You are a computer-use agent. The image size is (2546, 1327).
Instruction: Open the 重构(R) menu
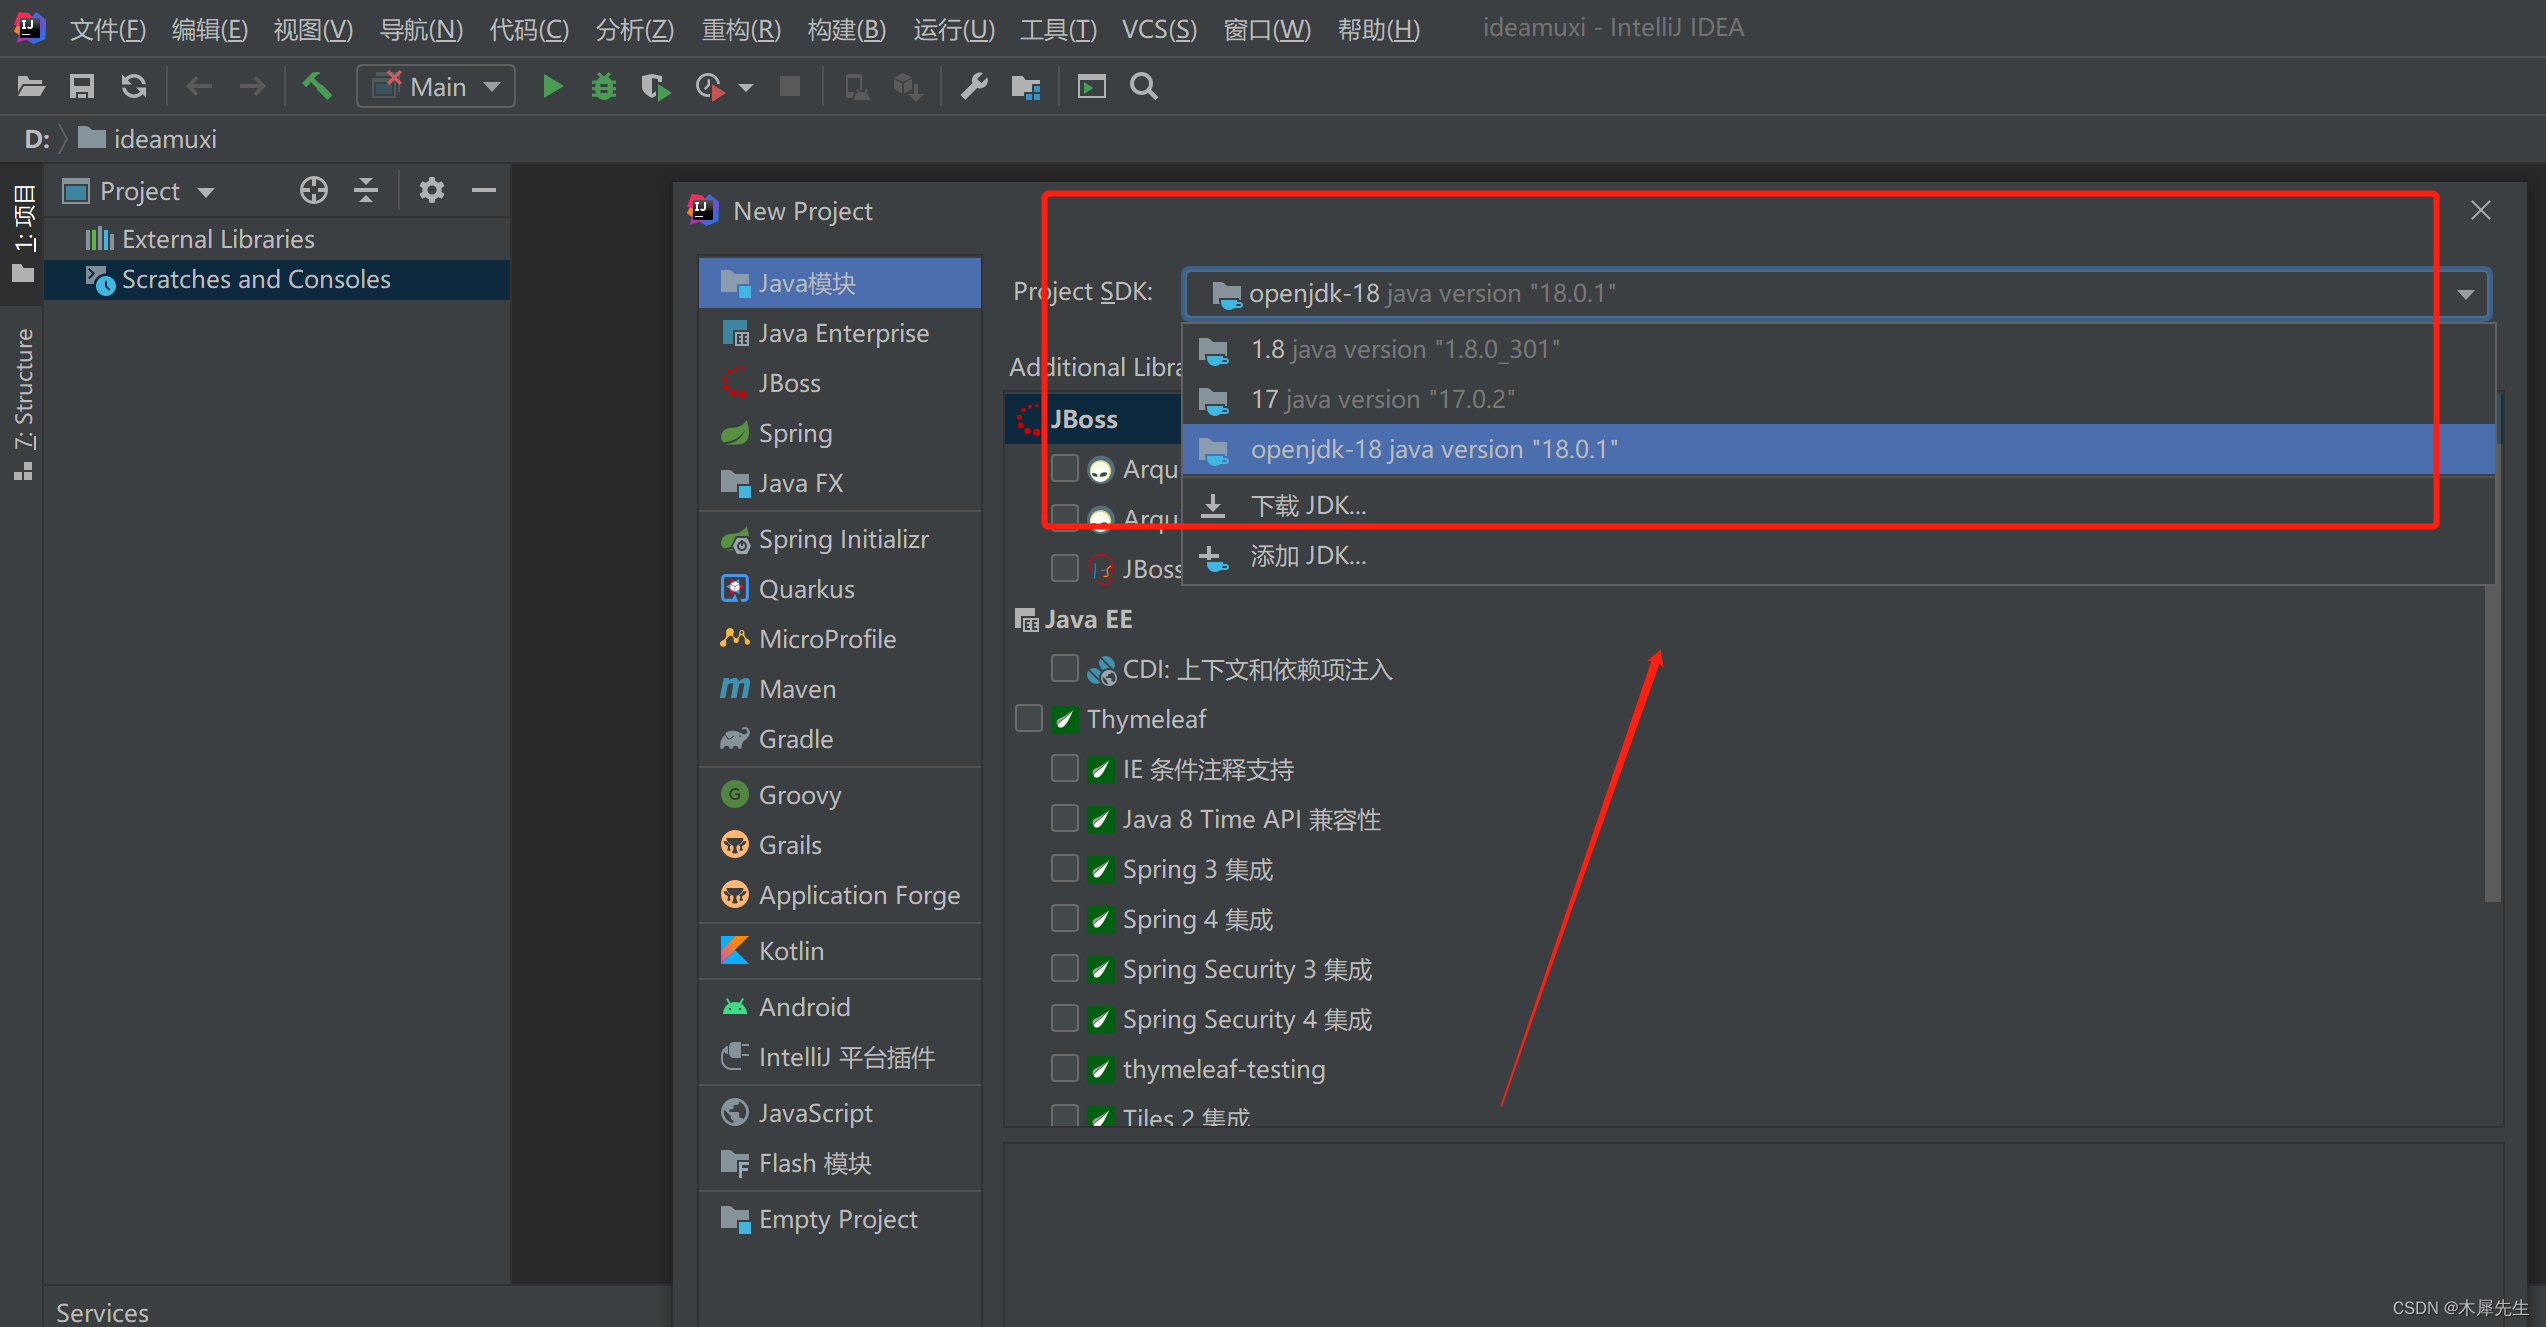click(740, 29)
